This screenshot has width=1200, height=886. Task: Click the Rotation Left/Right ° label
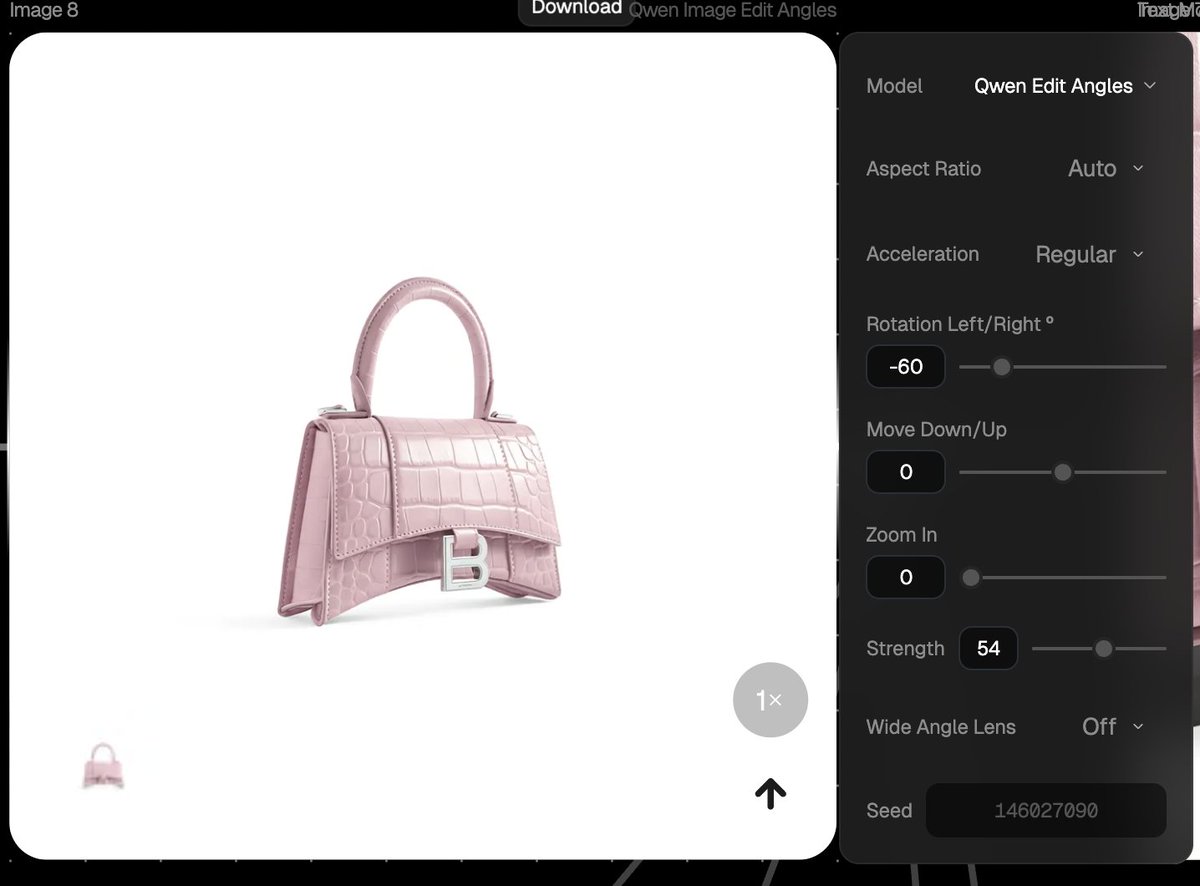coord(960,324)
